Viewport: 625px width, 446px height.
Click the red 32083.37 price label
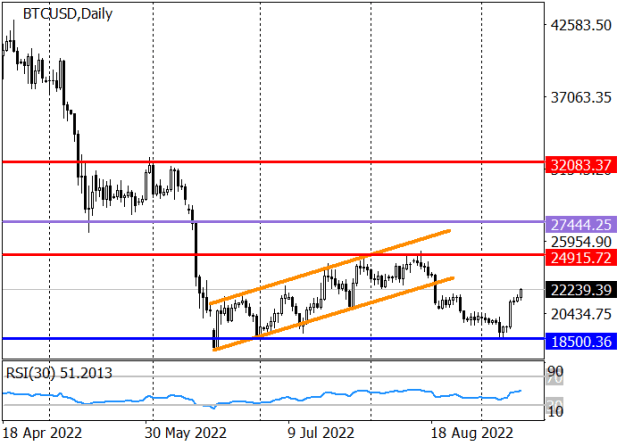point(581,165)
